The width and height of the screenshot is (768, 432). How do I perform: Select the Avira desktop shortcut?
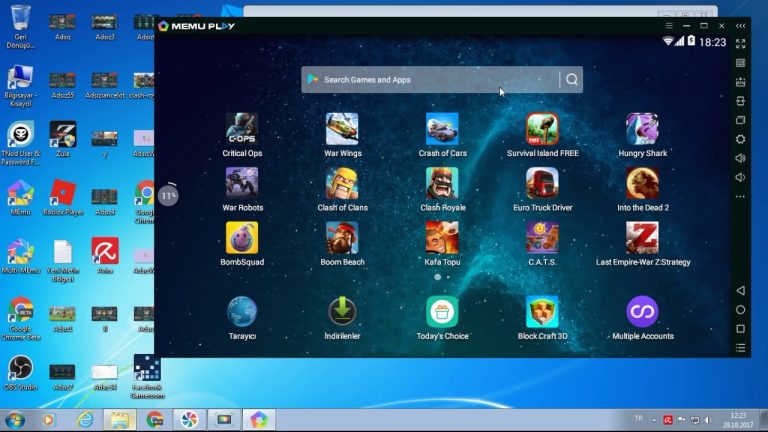pos(105,256)
